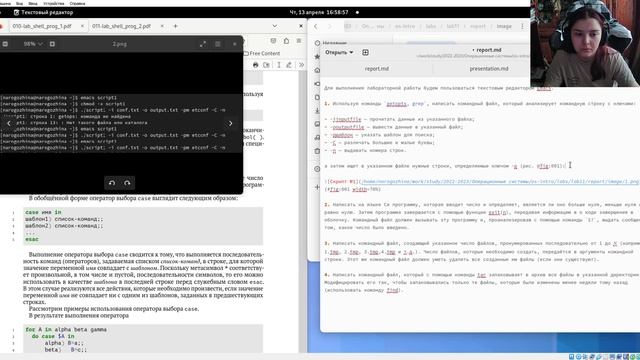The width and height of the screenshot is (640, 360).
Task: Click 'for A in alpha beta gamma' line
Action: (66, 329)
